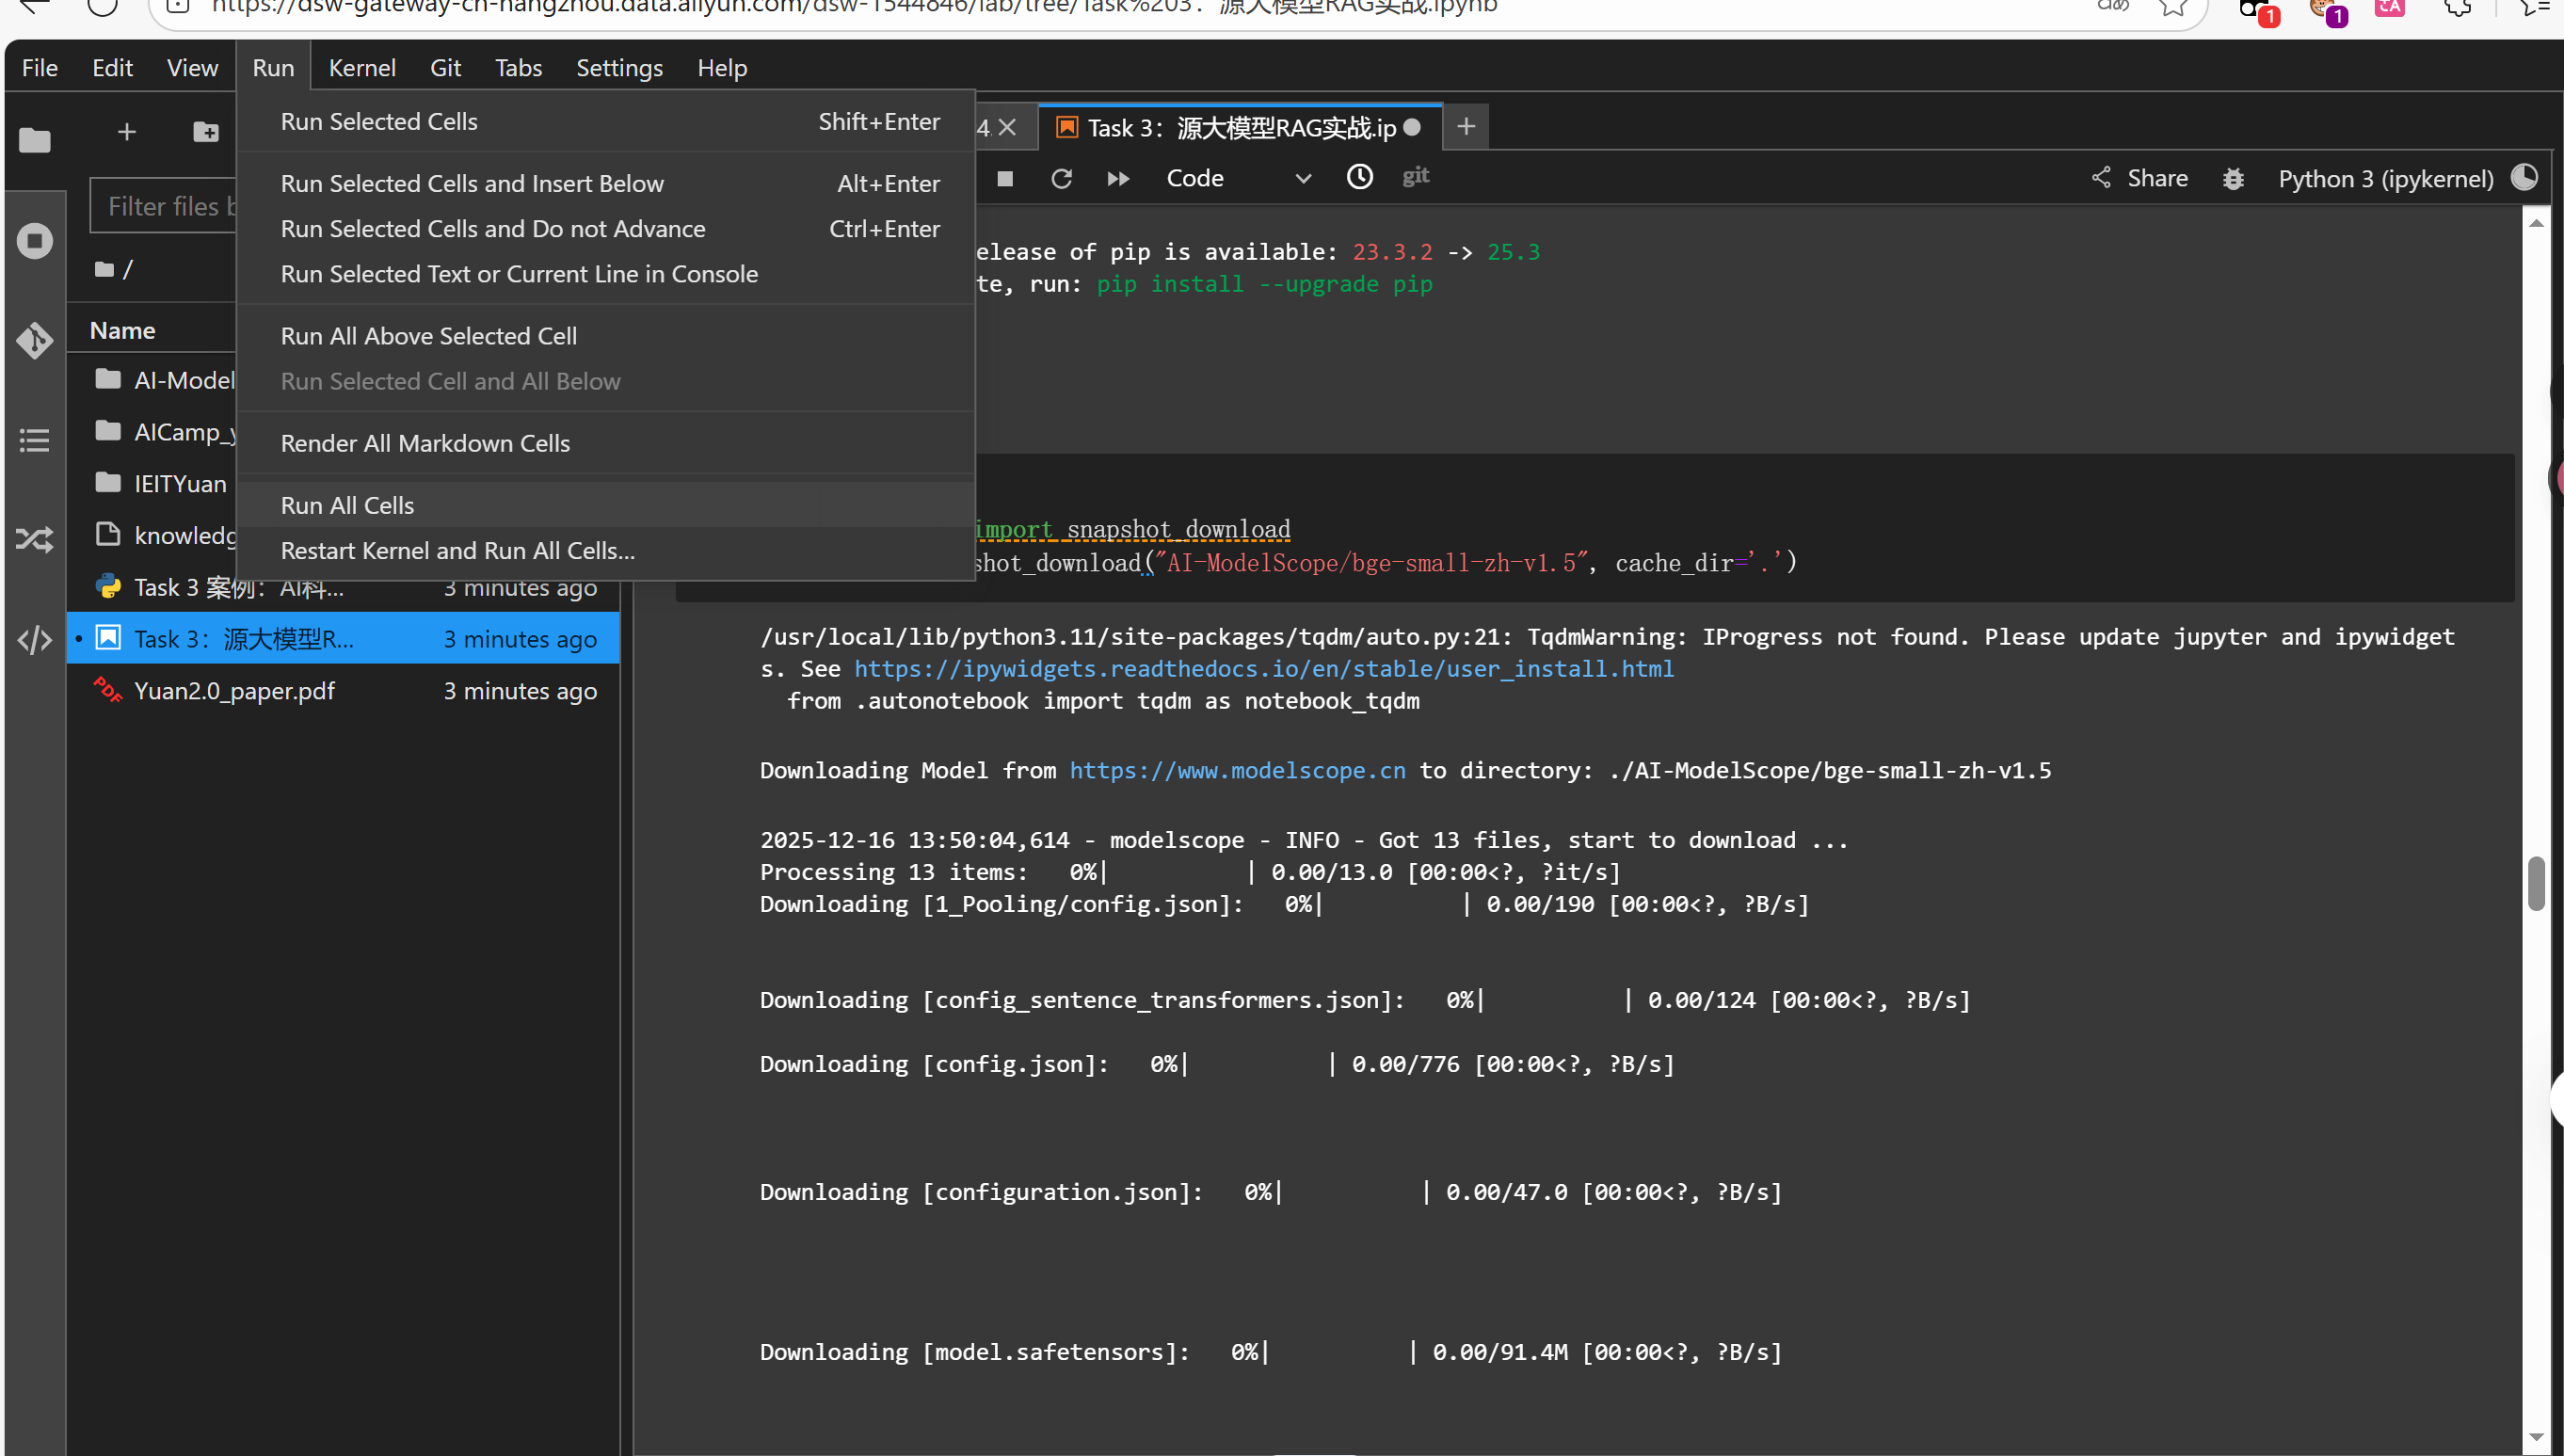The image size is (2564, 1456).
Task: Select Run All Cells menu entry
Action: click(x=347, y=505)
